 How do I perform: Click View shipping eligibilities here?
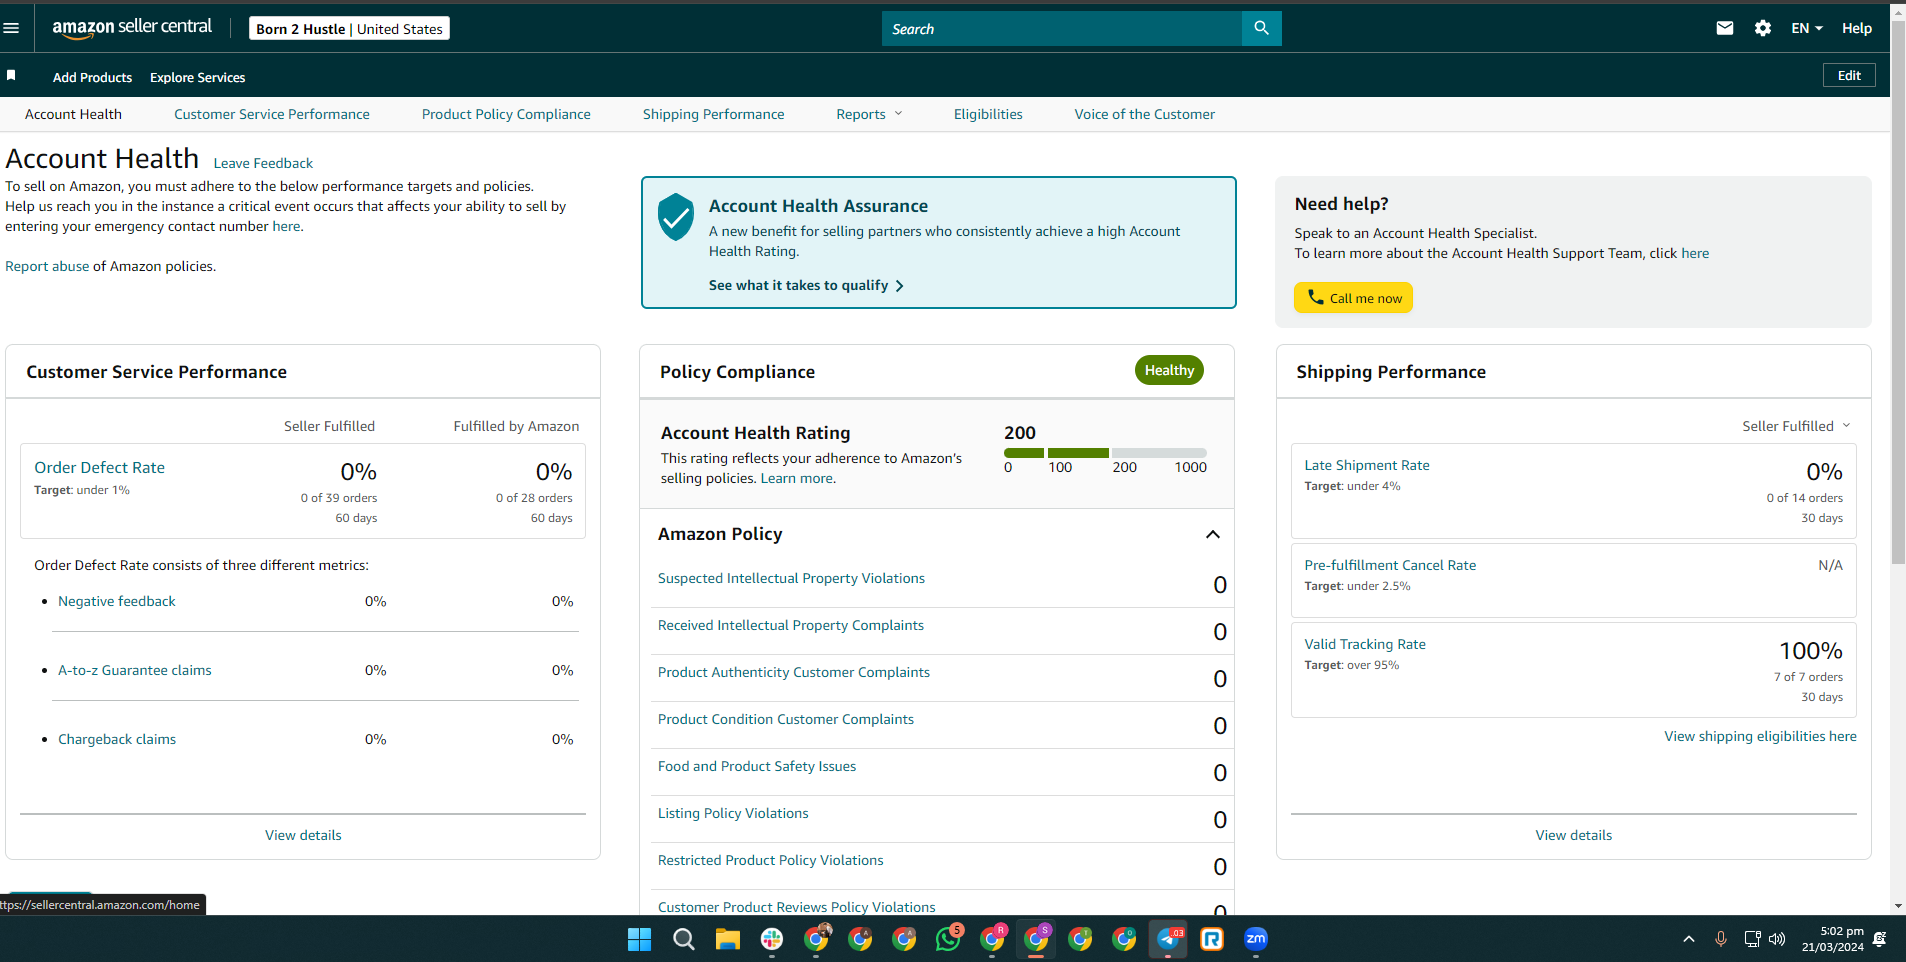[1760, 736]
